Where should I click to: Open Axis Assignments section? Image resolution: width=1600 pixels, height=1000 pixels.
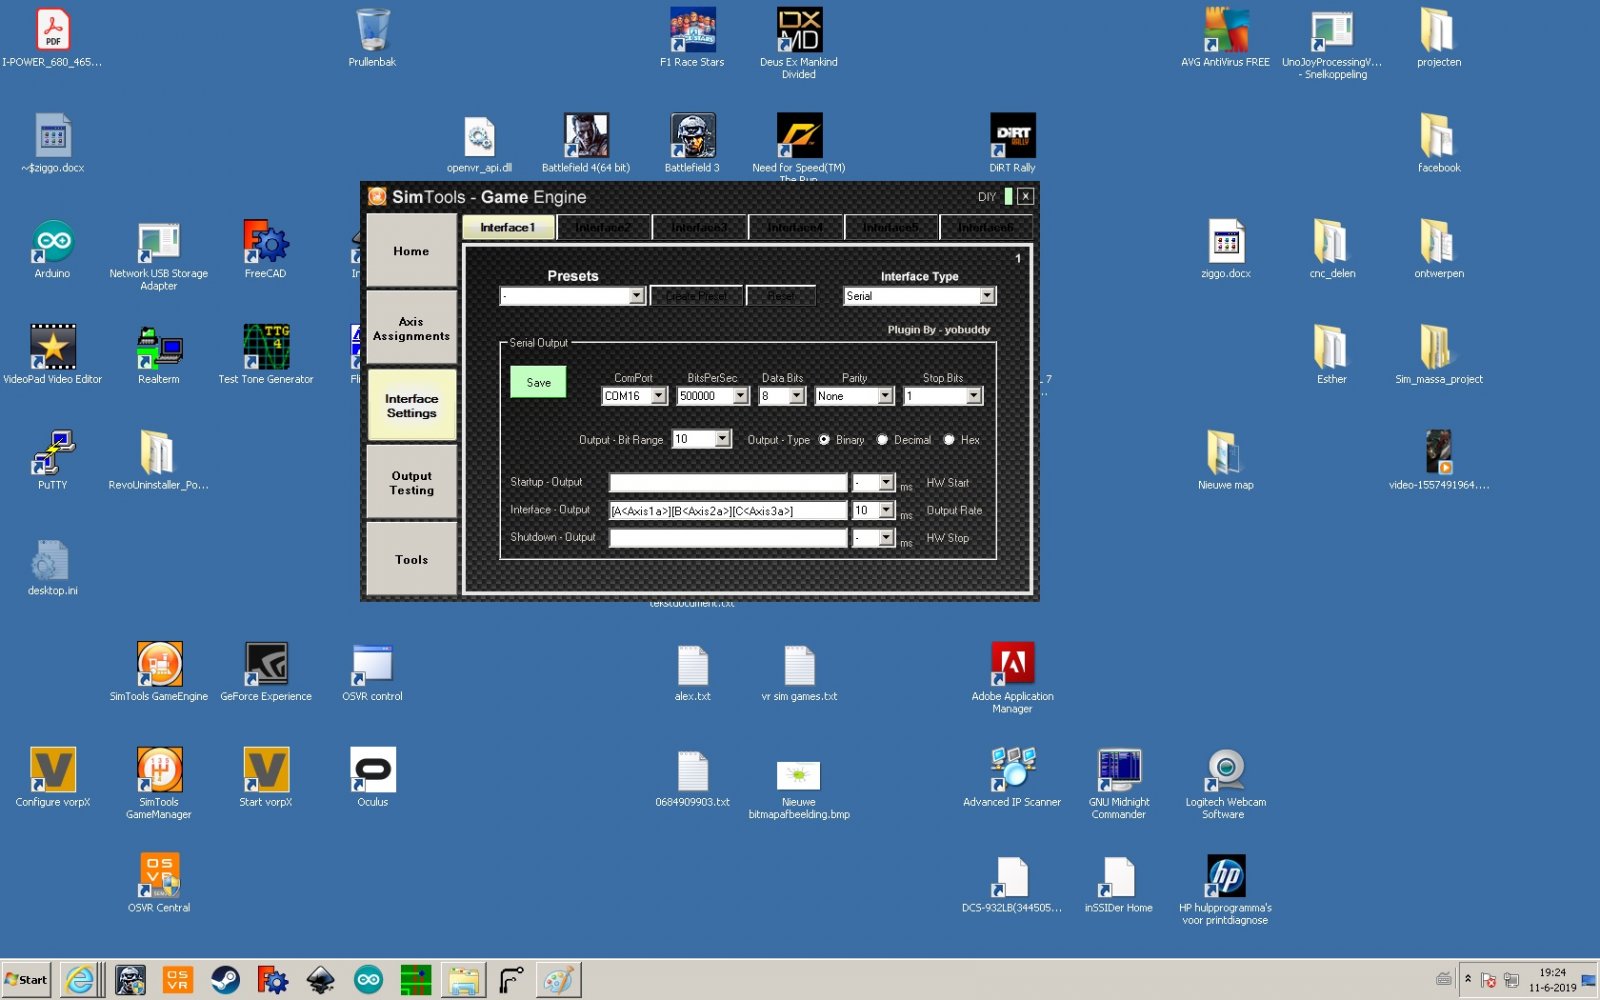click(411, 328)
